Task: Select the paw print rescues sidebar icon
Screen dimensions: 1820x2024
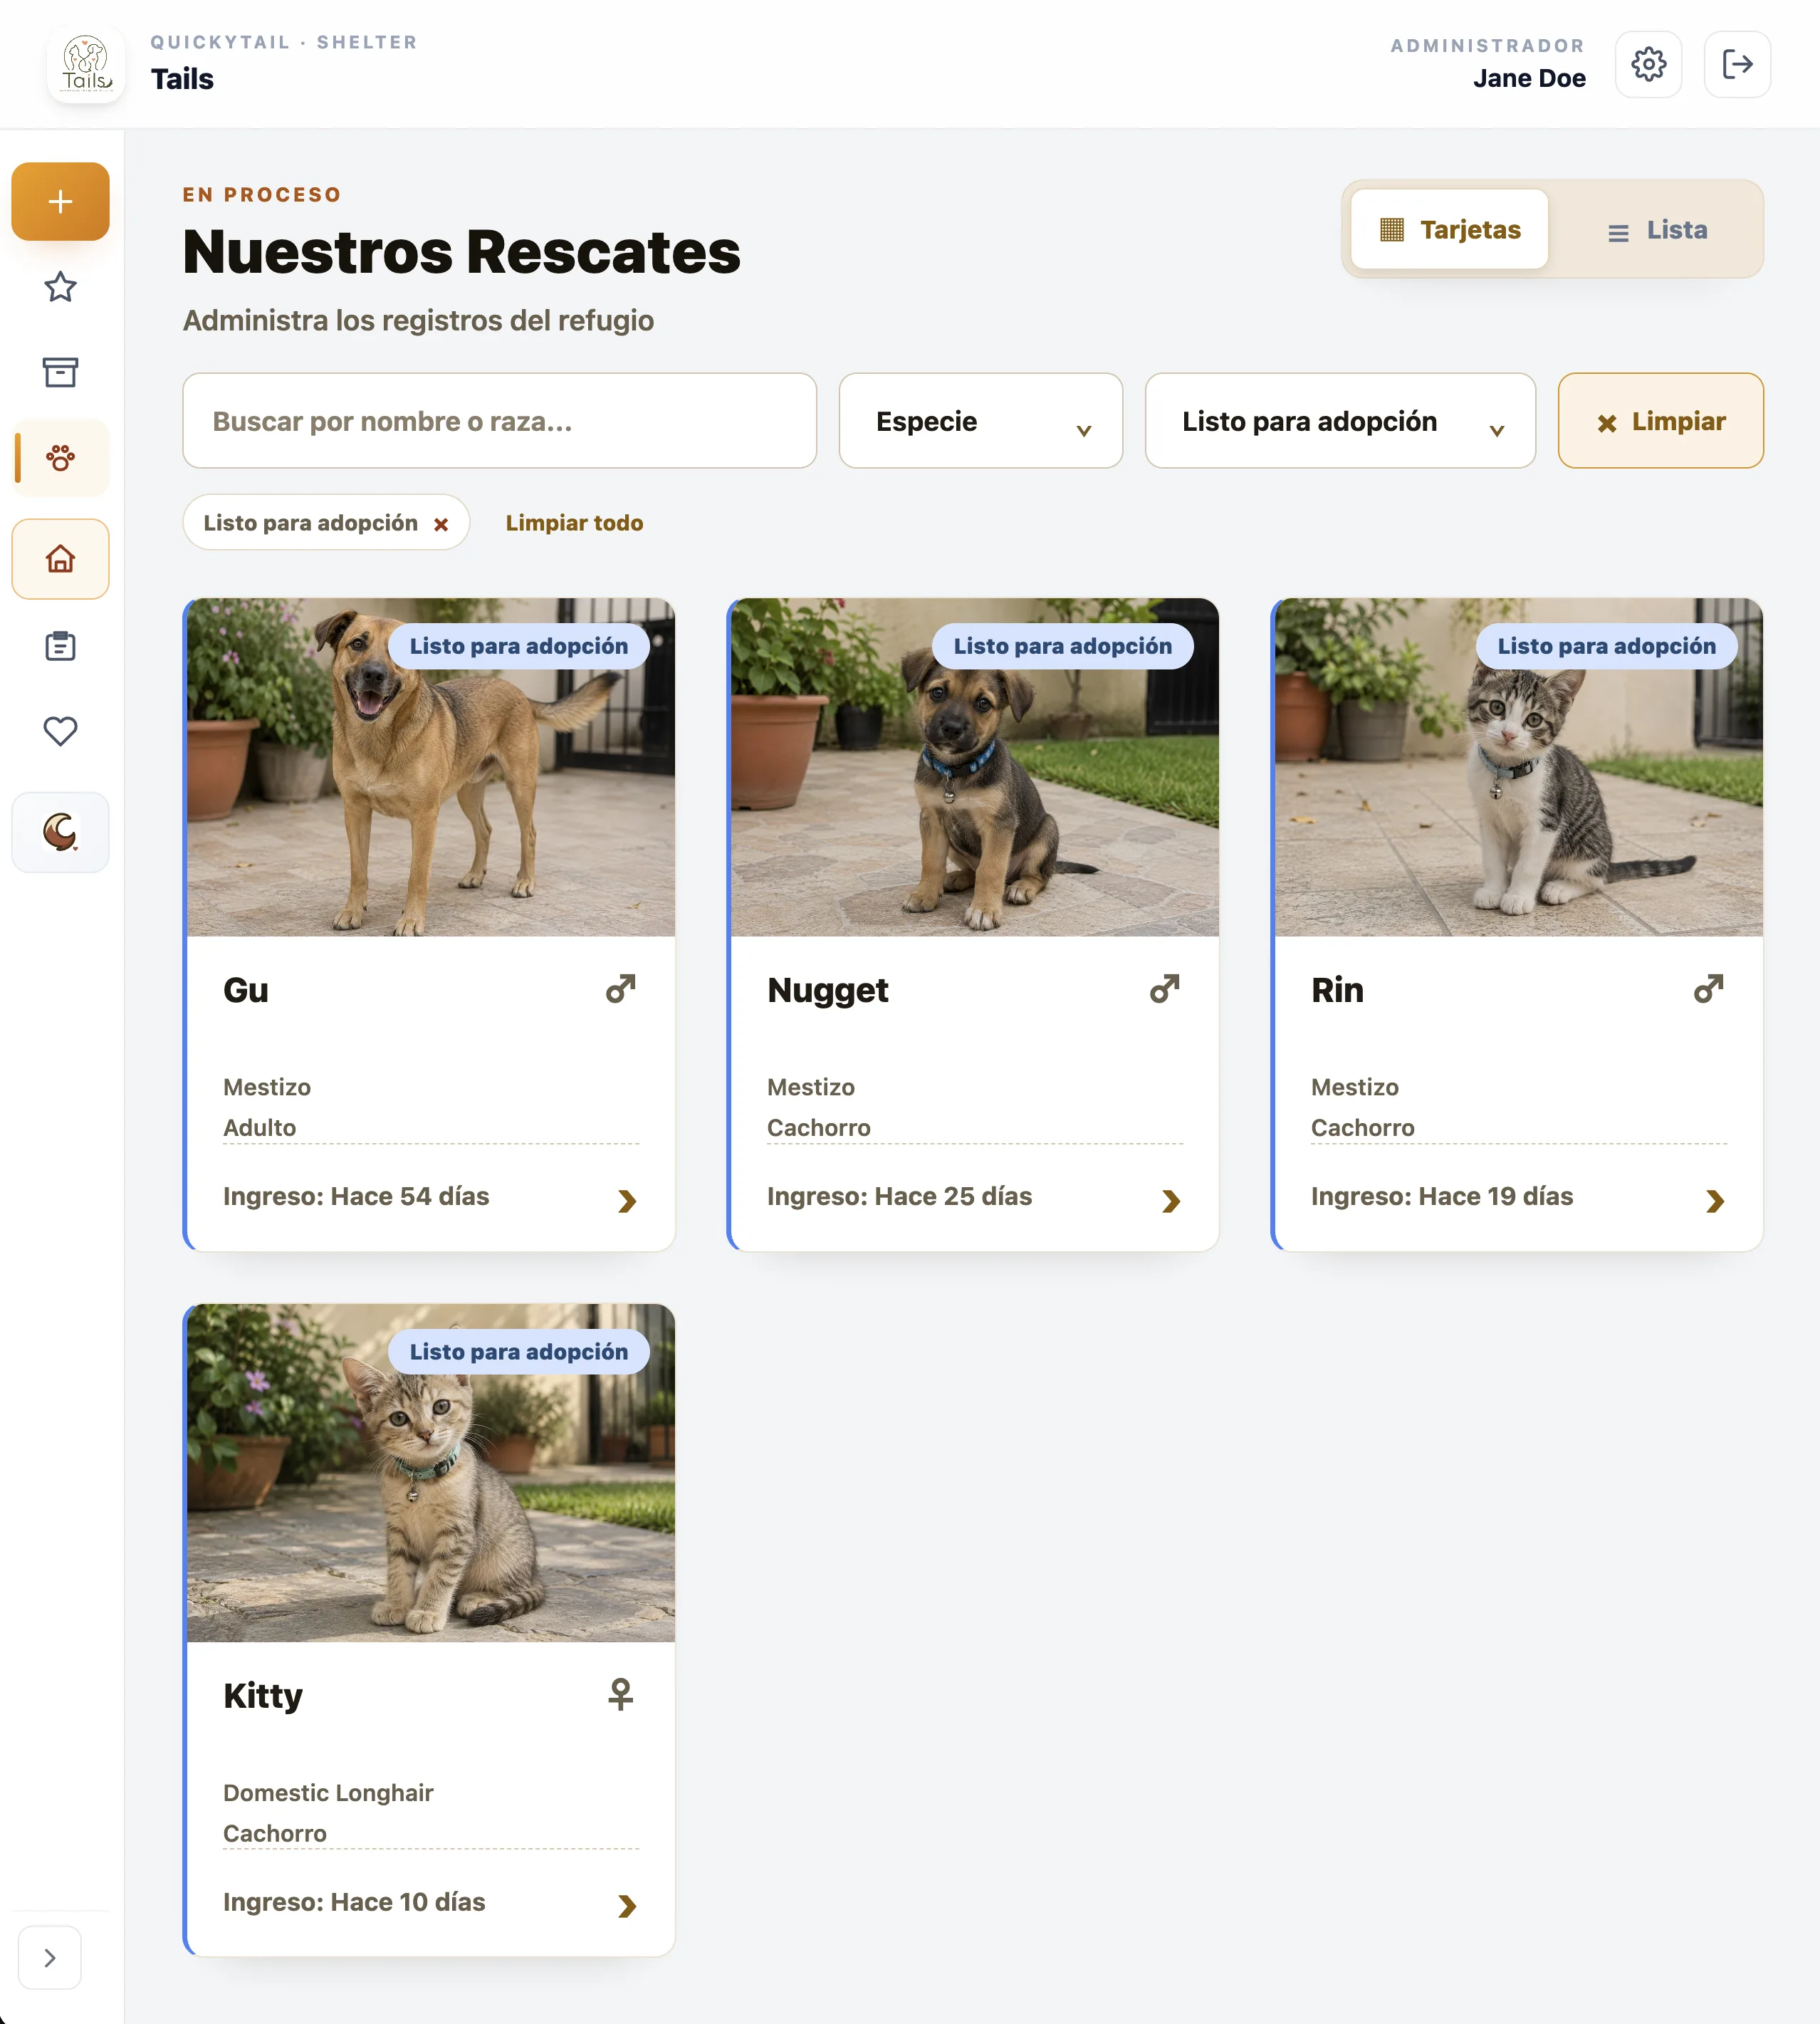Action: [60, 458]
